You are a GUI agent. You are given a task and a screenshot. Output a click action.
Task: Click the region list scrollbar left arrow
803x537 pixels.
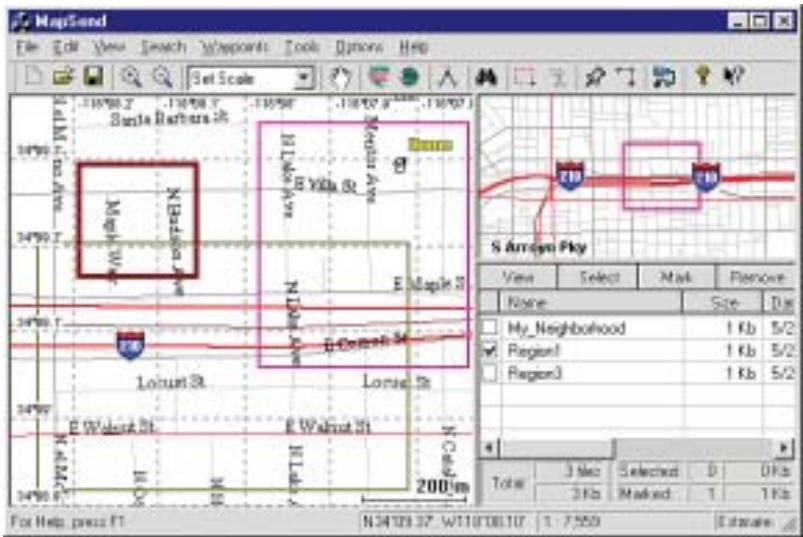(489, 448)
